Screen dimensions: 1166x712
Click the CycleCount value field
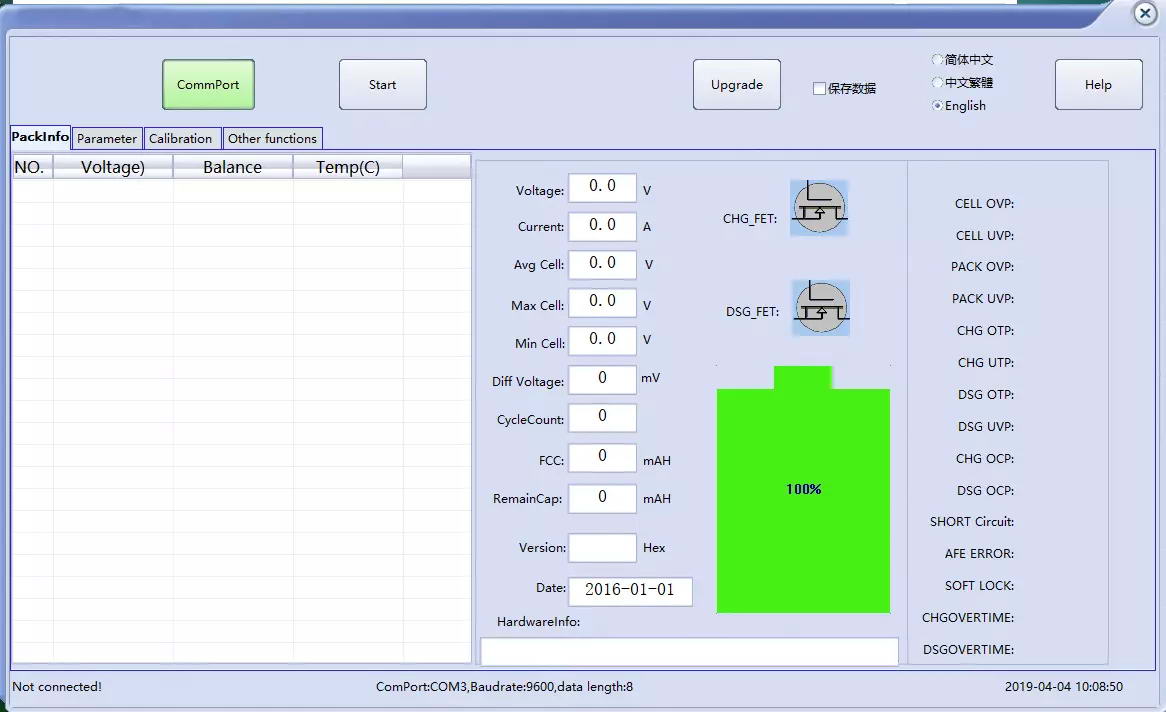pyautogui.click(x=602, y=417)
